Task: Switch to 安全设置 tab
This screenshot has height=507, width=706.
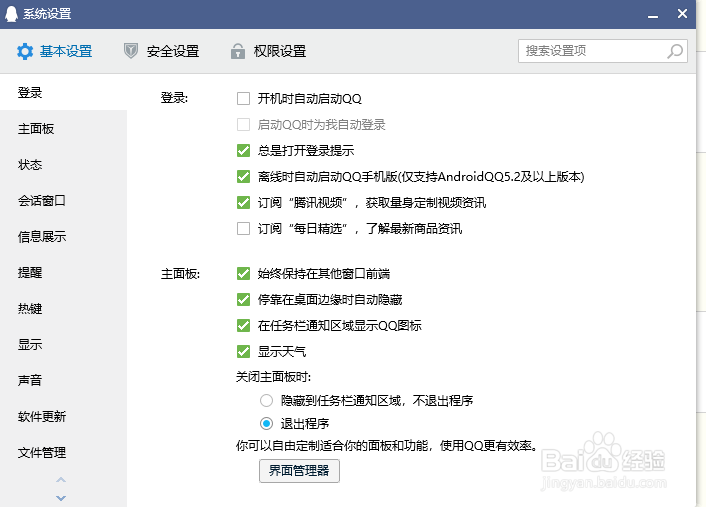Action: pos(161,51)
